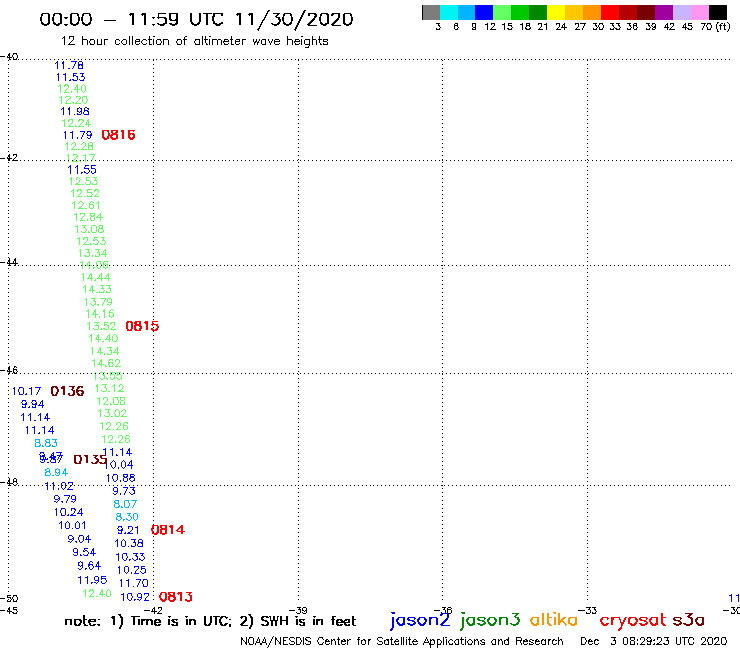Select the pink swatch in the color scale
The width and height of the screenshot is (740, 650).
tap(700, 12)
